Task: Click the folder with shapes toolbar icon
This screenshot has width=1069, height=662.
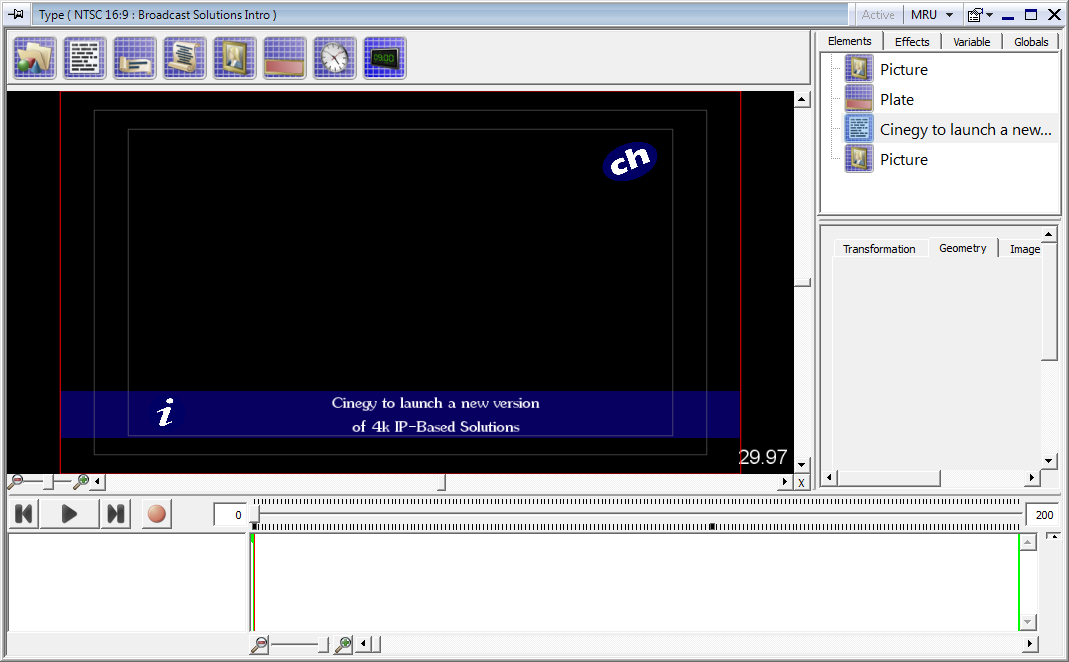Action: (x=35, y=59)
